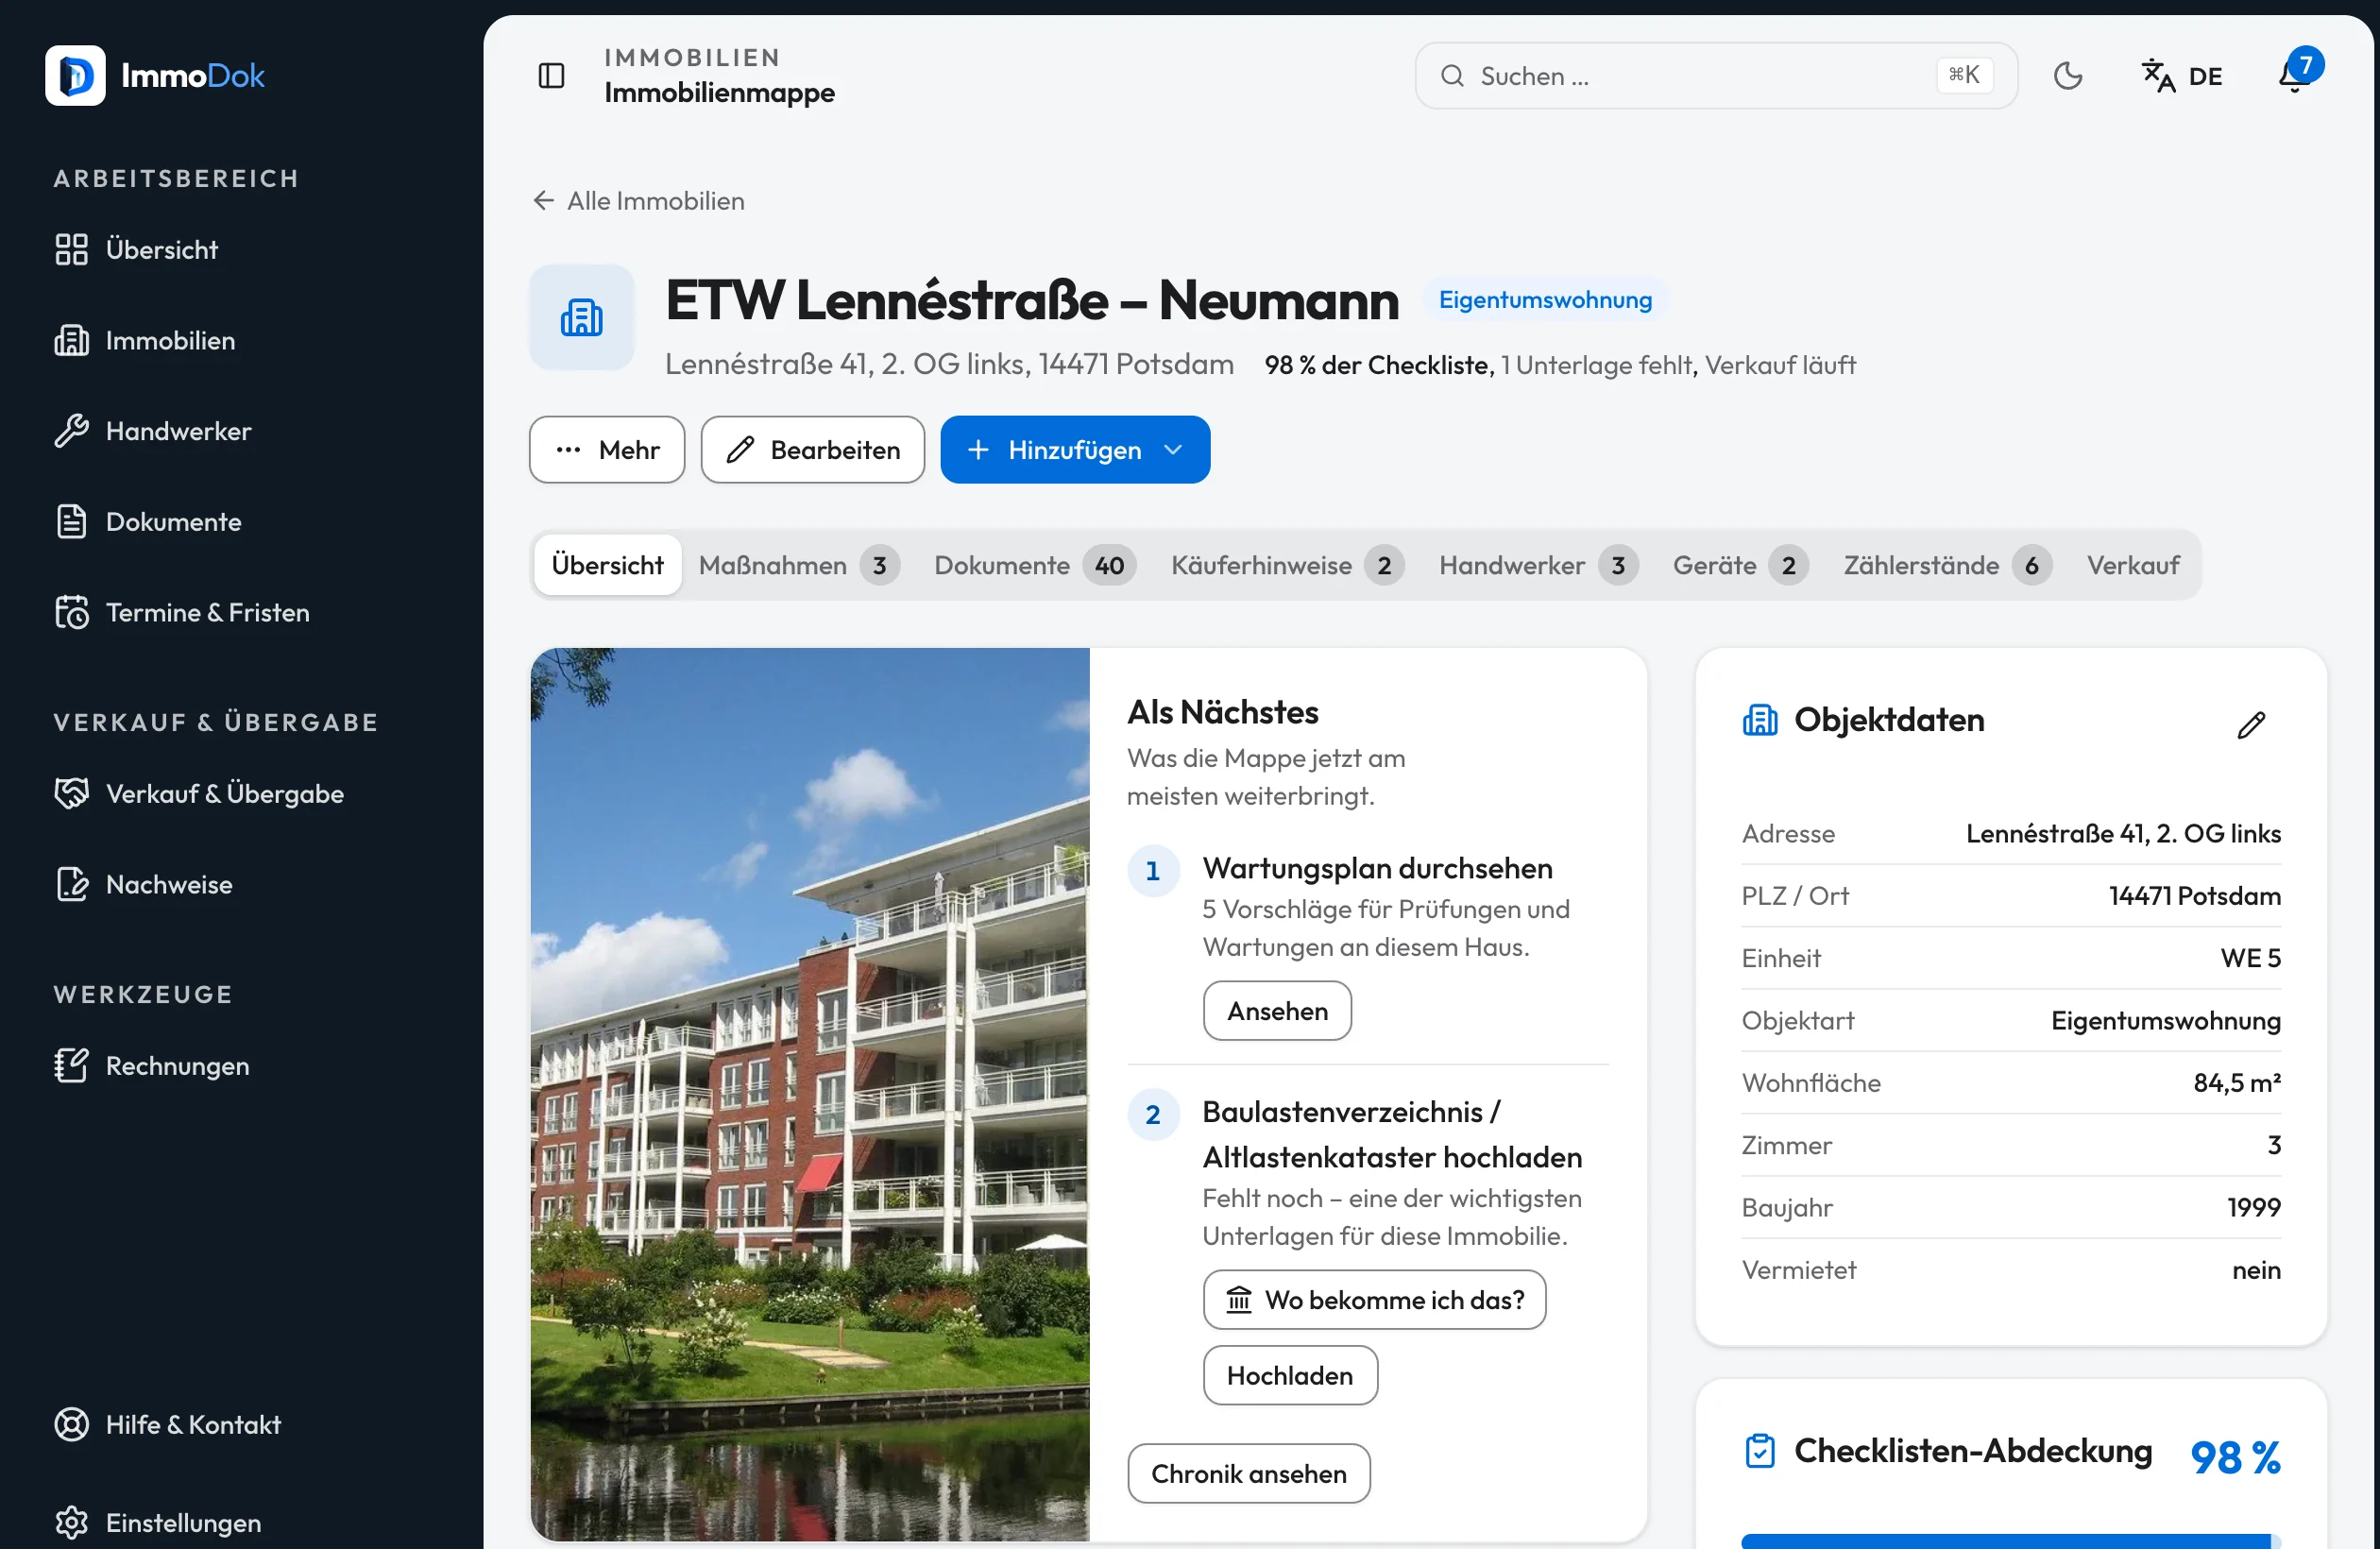
Task: Toggle the sidebar panel icon
Action: [x=551, y=75]
